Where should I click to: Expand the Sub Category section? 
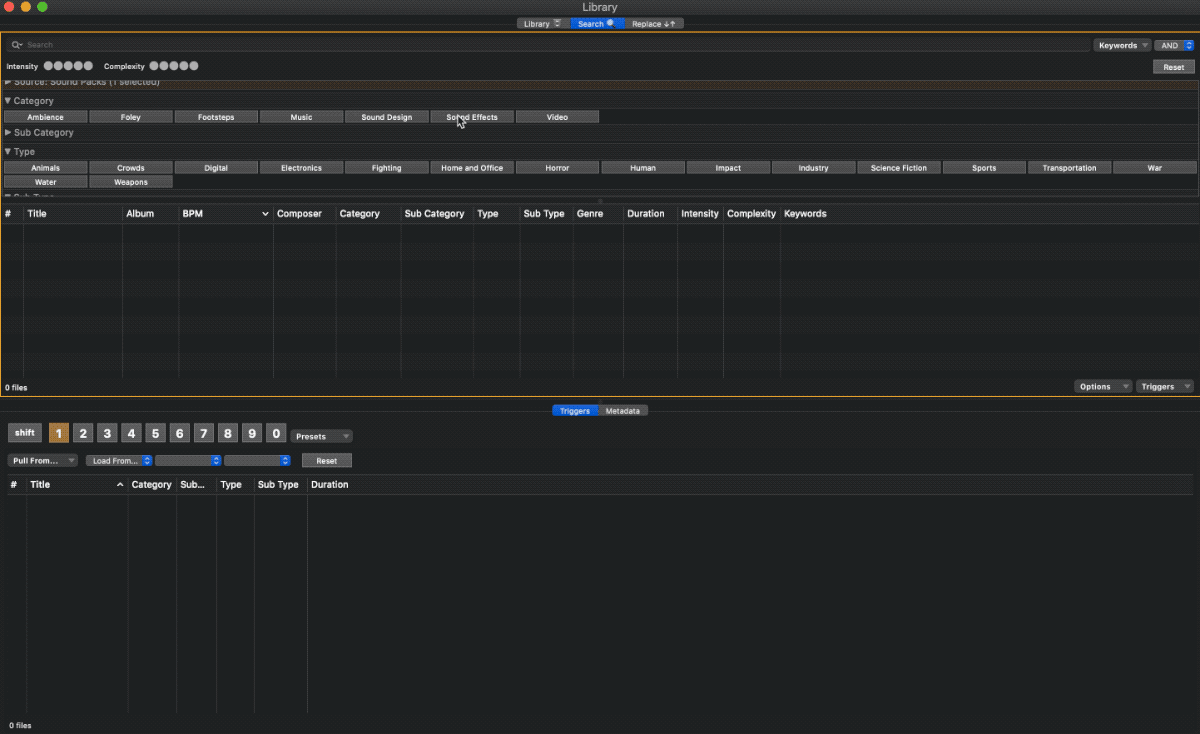point(8,132)
